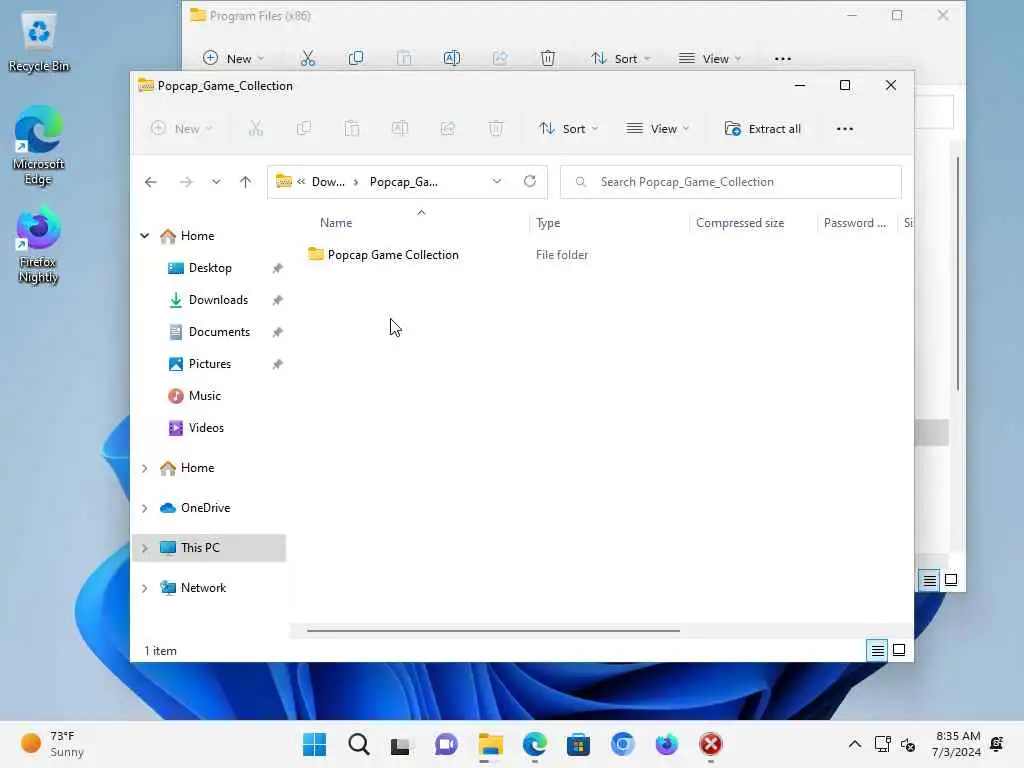Unpin Pictures using its pin icon
Viewport: 1024px width, 768px height.
tap(278, 364)
